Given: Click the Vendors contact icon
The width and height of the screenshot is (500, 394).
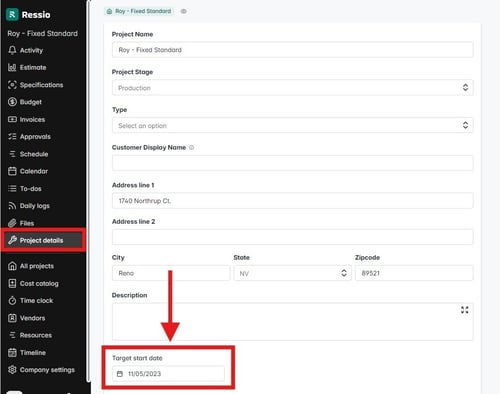Looking at the screenshot, I should point(12,318).
